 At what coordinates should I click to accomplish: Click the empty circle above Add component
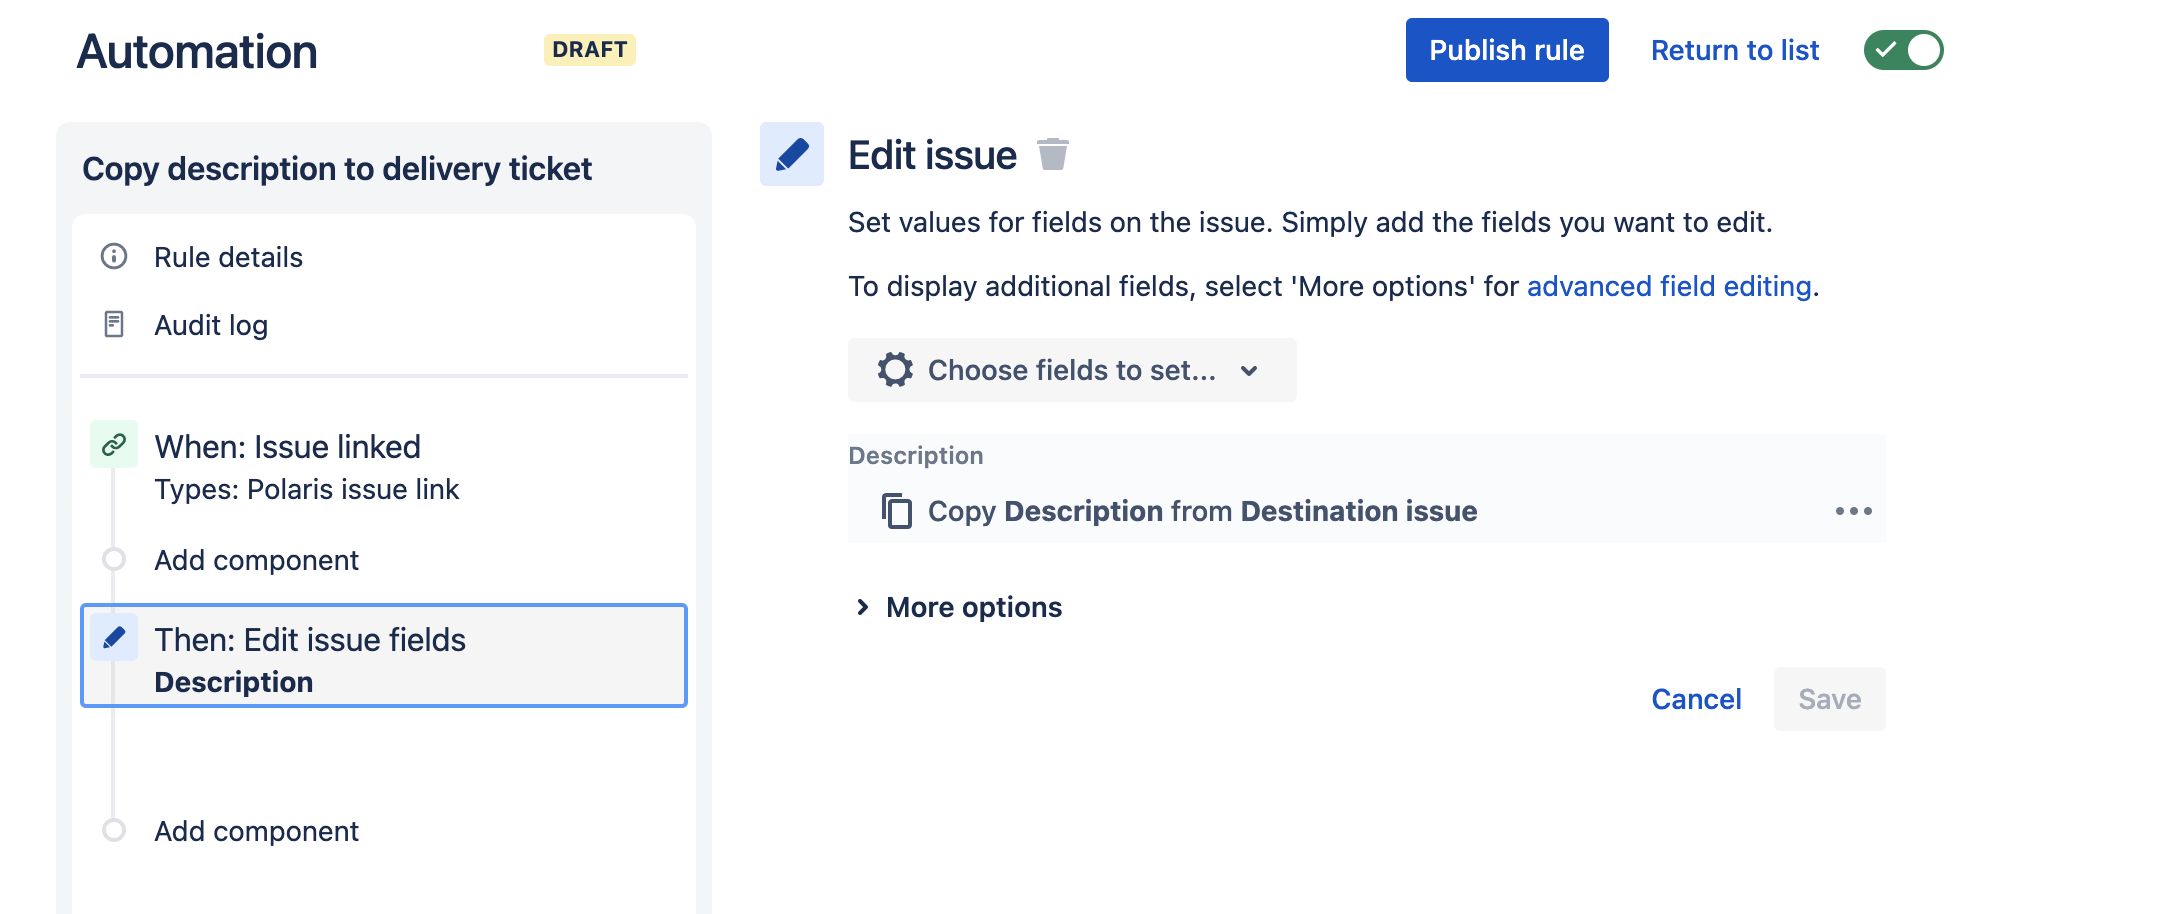tap(113, 560)
